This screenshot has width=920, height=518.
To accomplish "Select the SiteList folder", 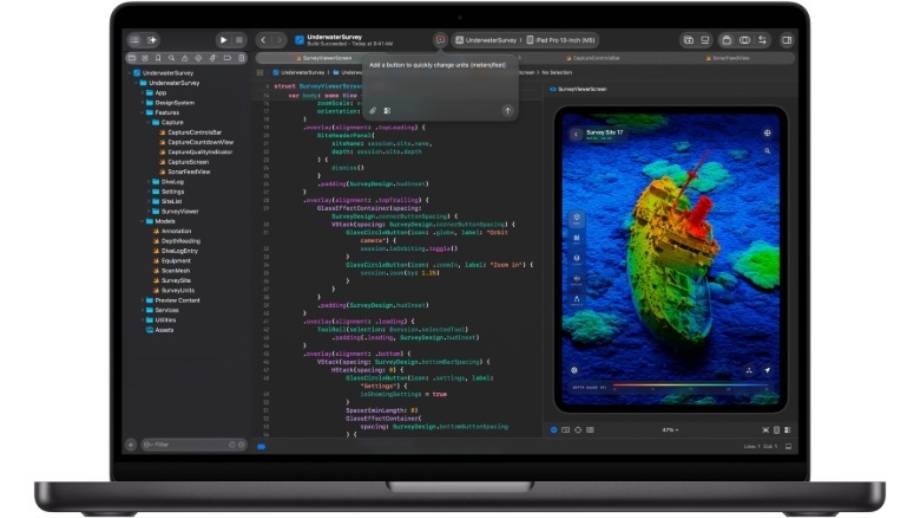I will [x=167, y=201].
